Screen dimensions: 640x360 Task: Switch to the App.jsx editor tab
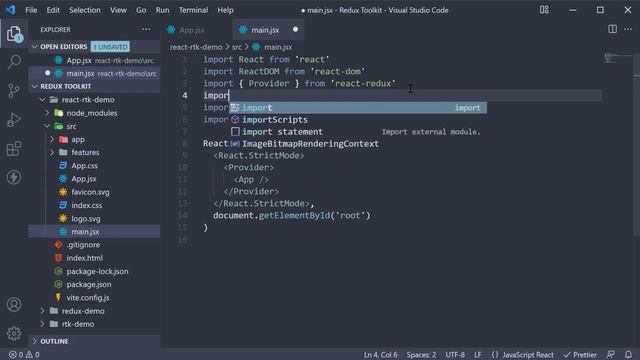[197, 30]
